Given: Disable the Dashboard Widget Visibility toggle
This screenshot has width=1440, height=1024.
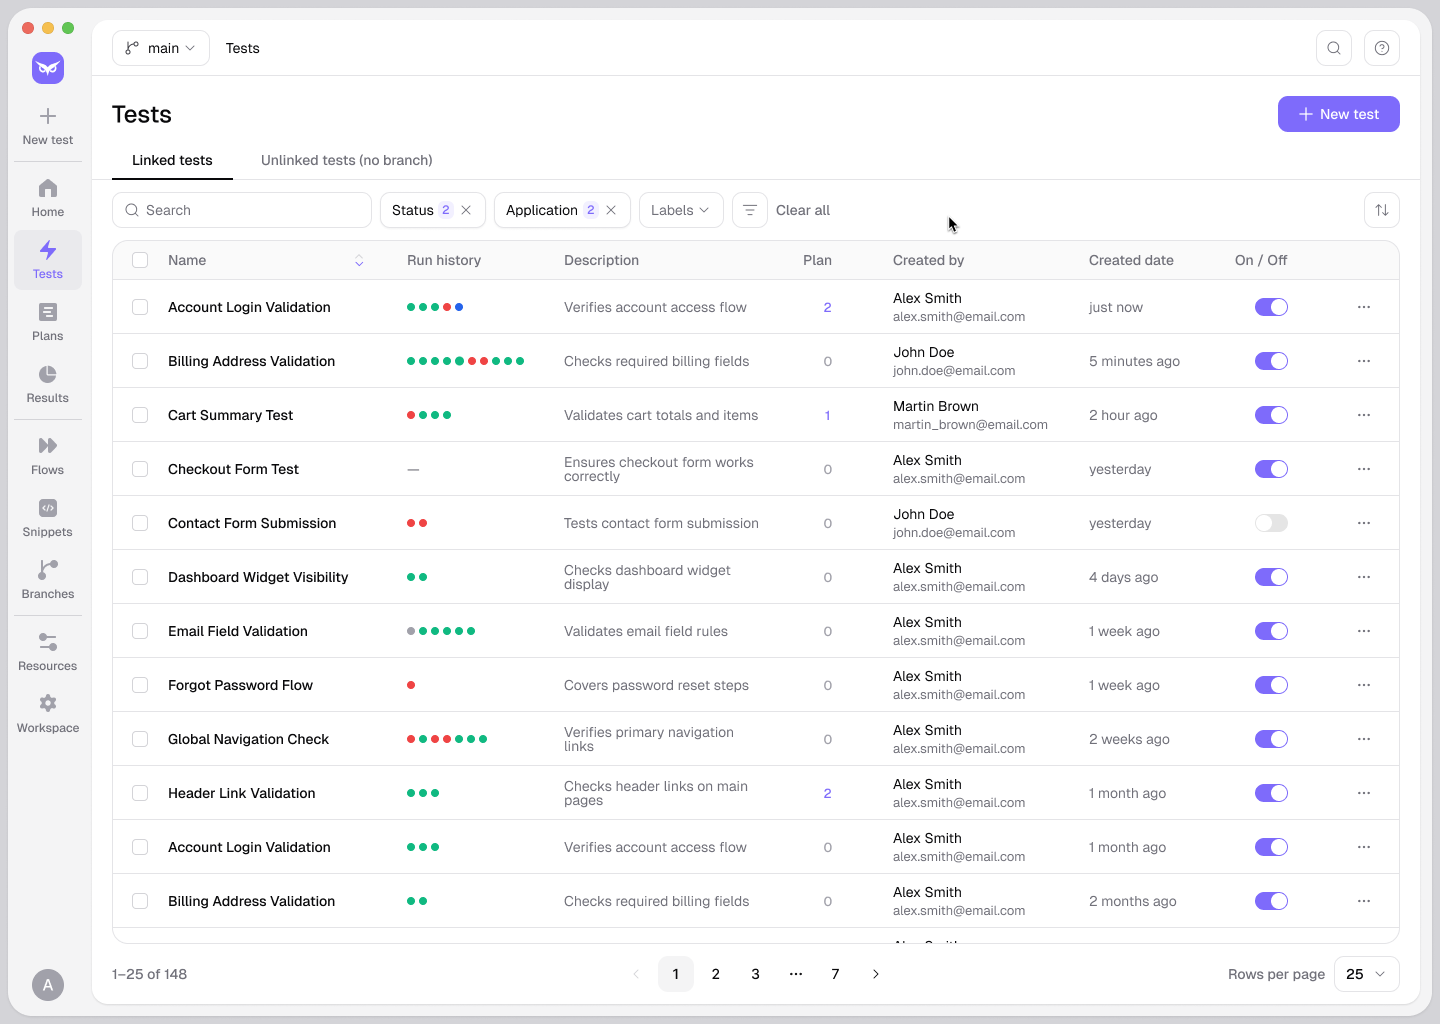Looking at the screenshot, I should point(1271,577).
